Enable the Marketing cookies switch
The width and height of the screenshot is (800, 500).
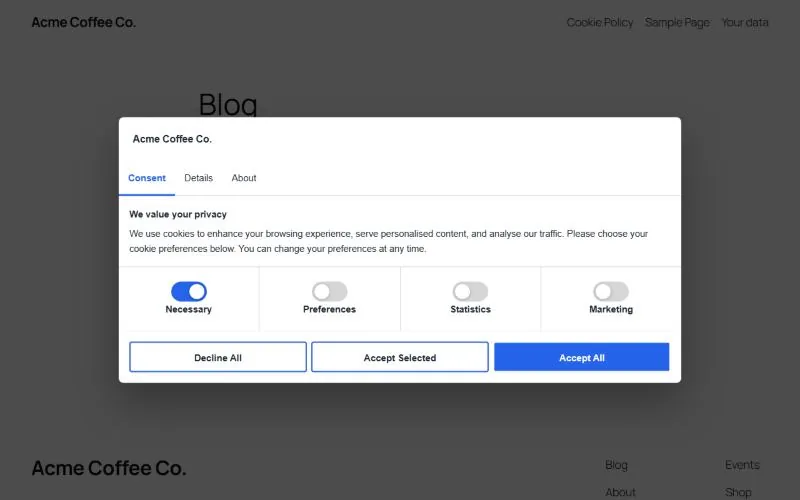611,291
